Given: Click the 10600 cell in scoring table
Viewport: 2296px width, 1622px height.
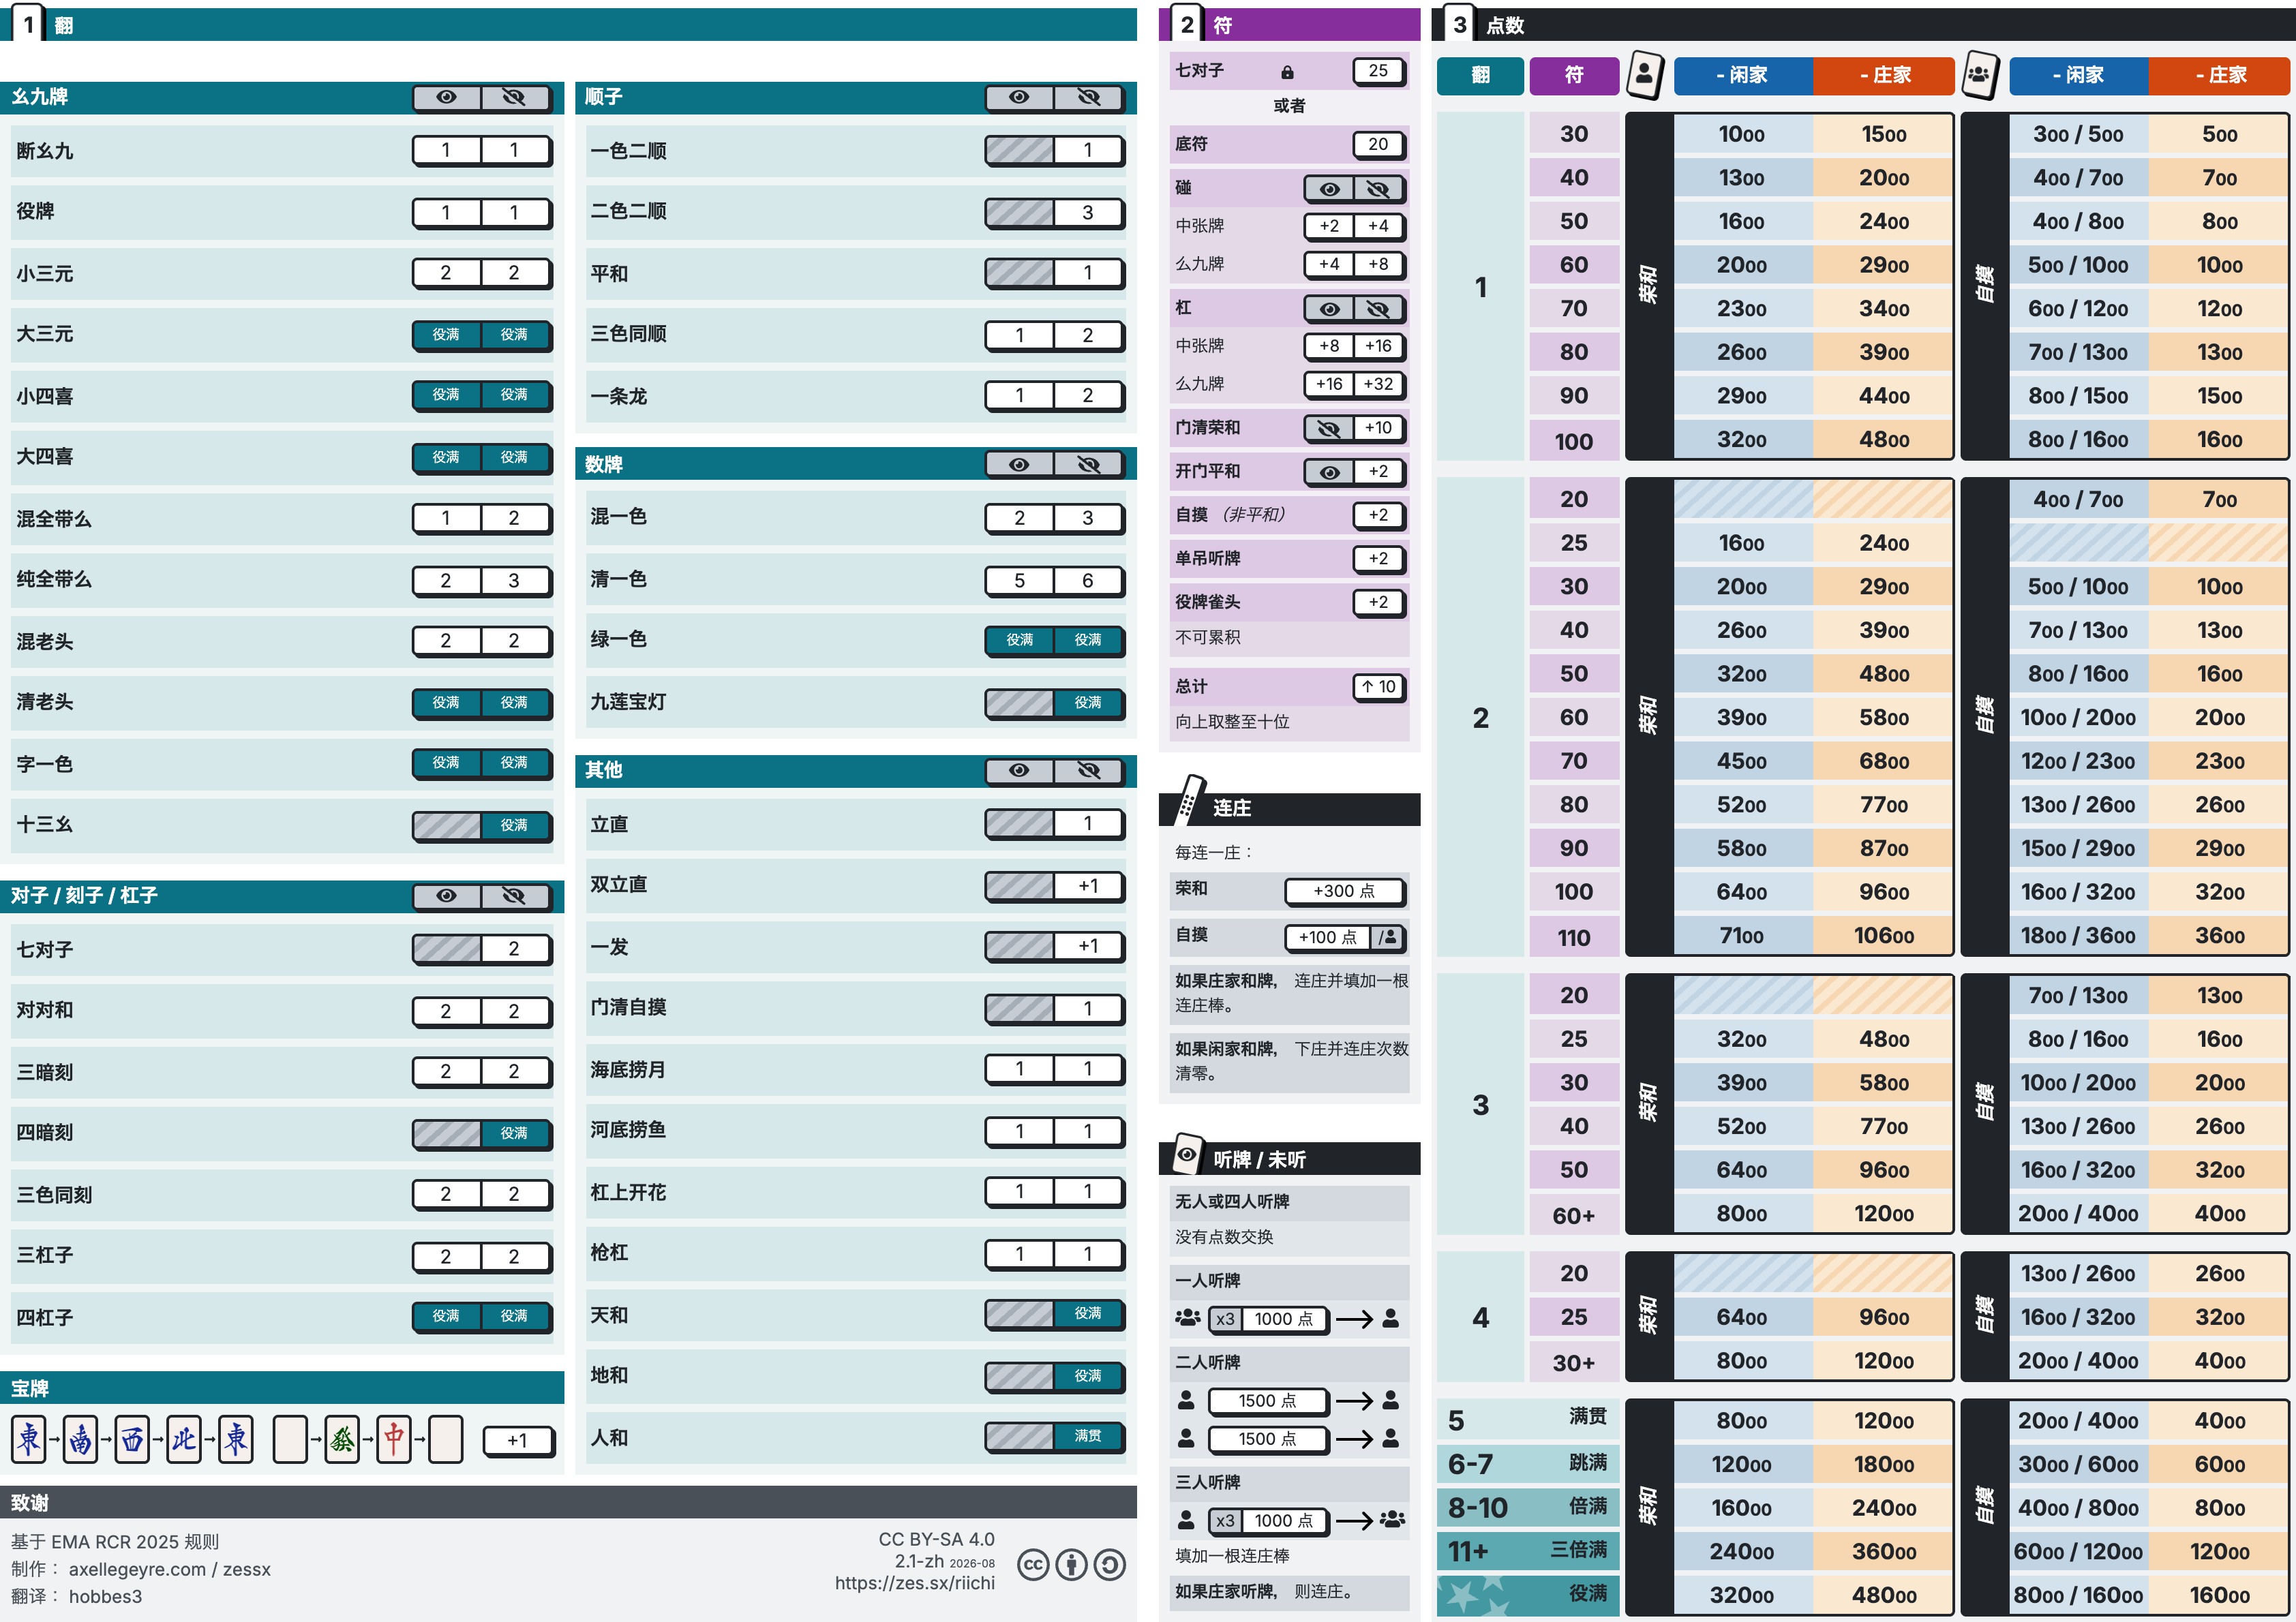Looking at the screenshot, I should (x=1883, y=937).
